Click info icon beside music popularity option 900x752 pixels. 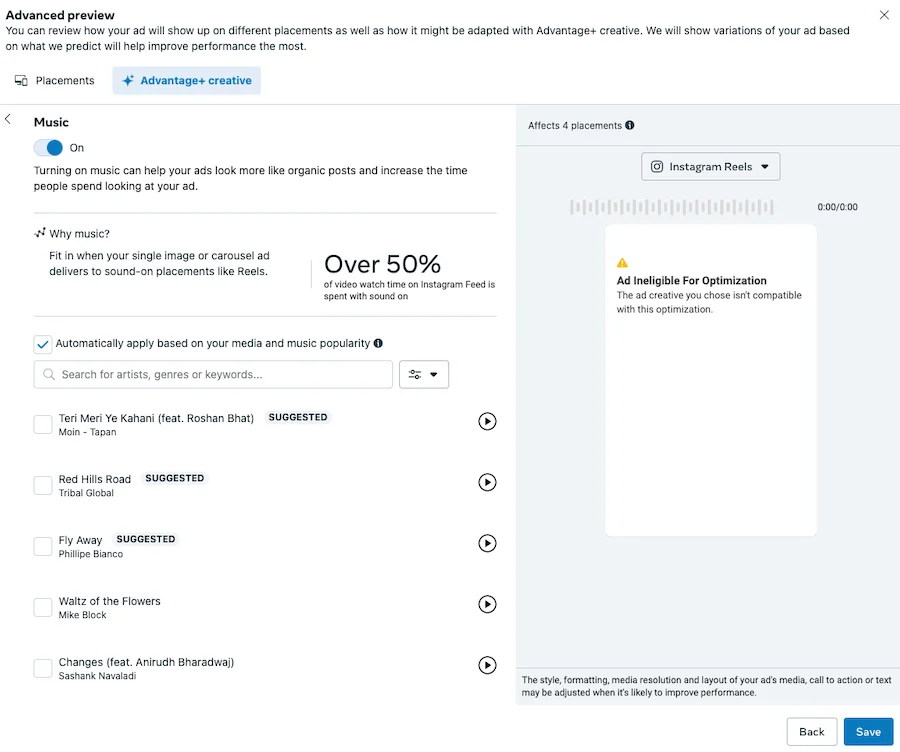tap(378, 343)
